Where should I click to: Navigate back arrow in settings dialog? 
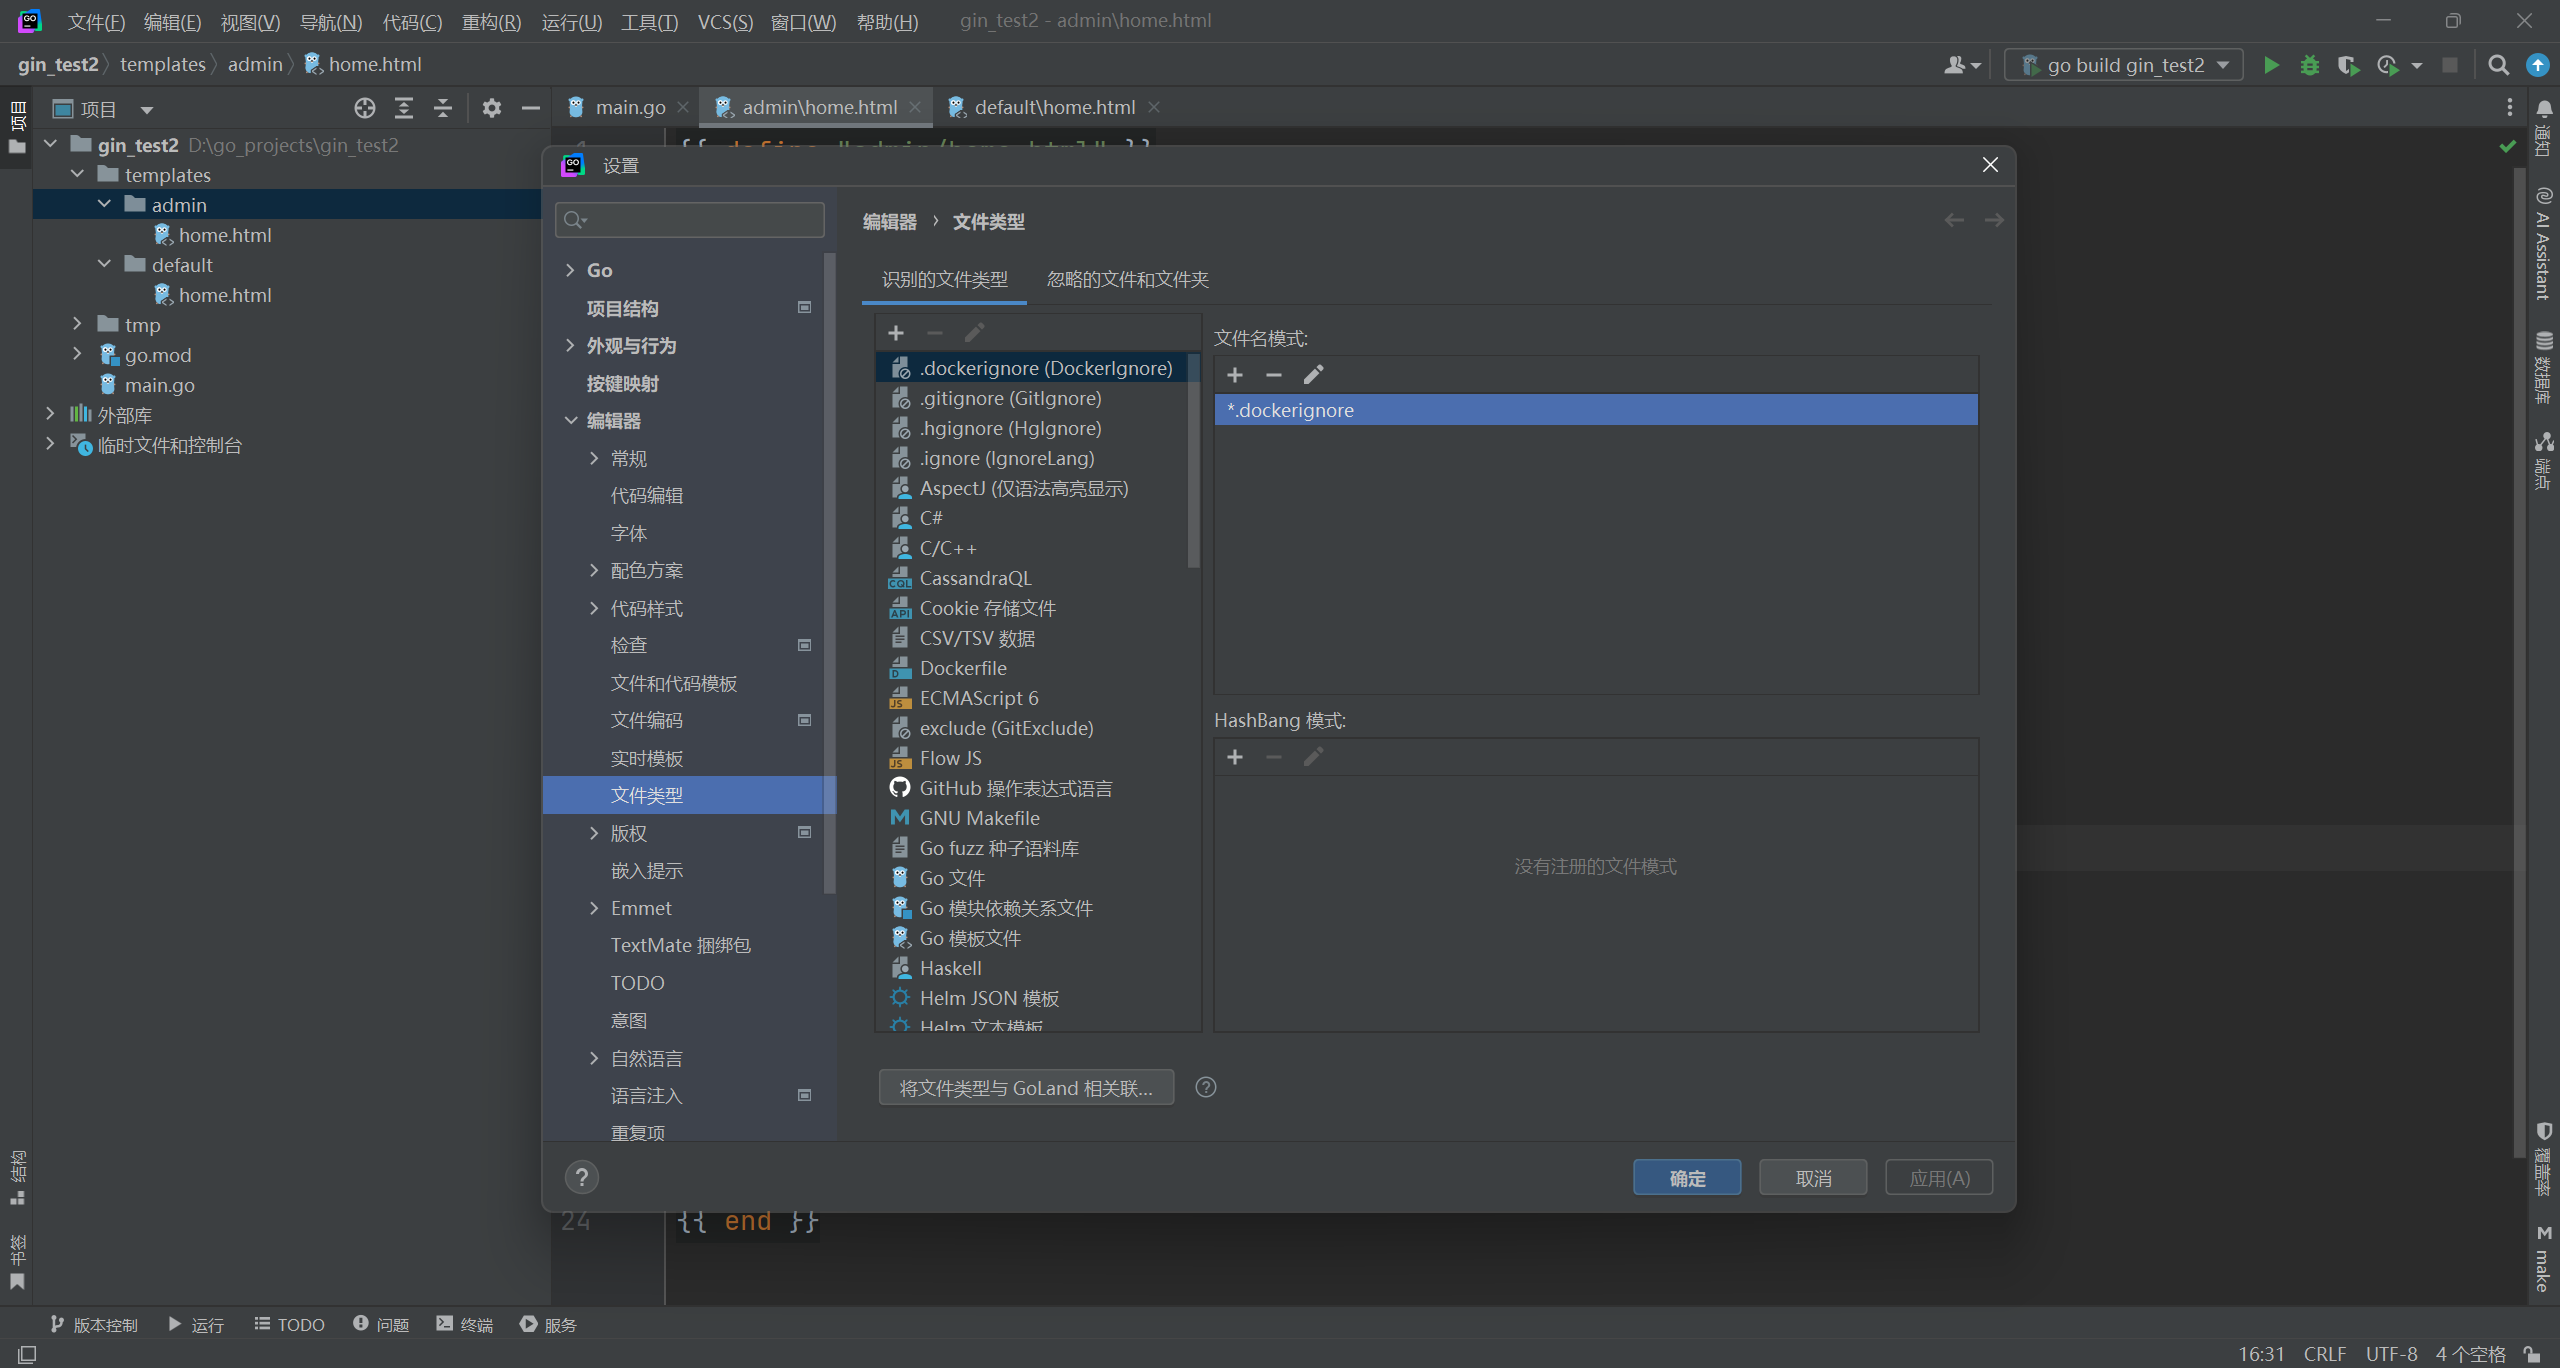coord(1954,220)
